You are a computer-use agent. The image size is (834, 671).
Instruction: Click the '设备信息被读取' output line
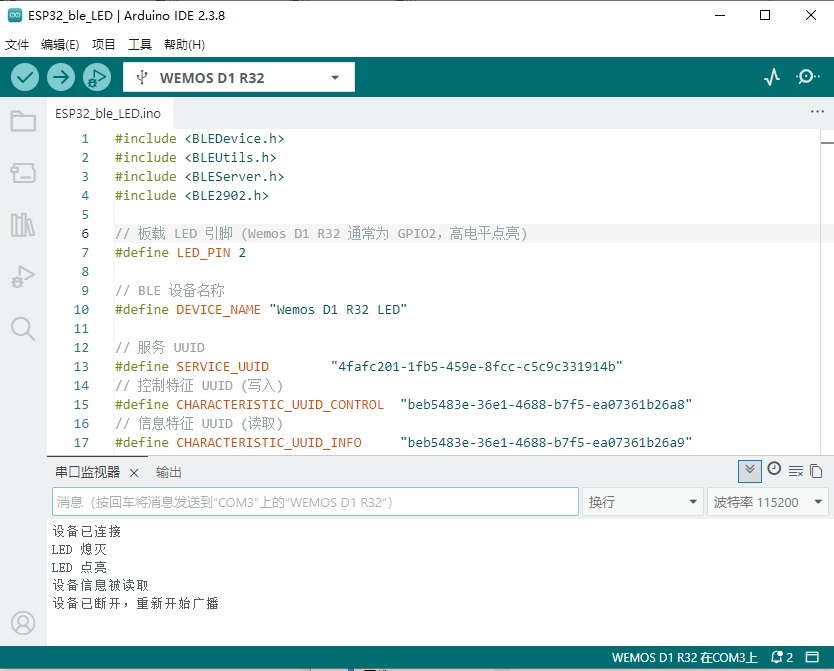point(101,585)
